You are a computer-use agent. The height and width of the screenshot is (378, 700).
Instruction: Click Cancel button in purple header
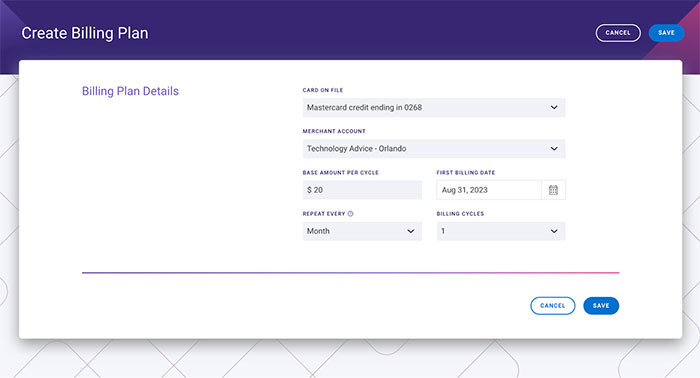[x=618, y=33]
